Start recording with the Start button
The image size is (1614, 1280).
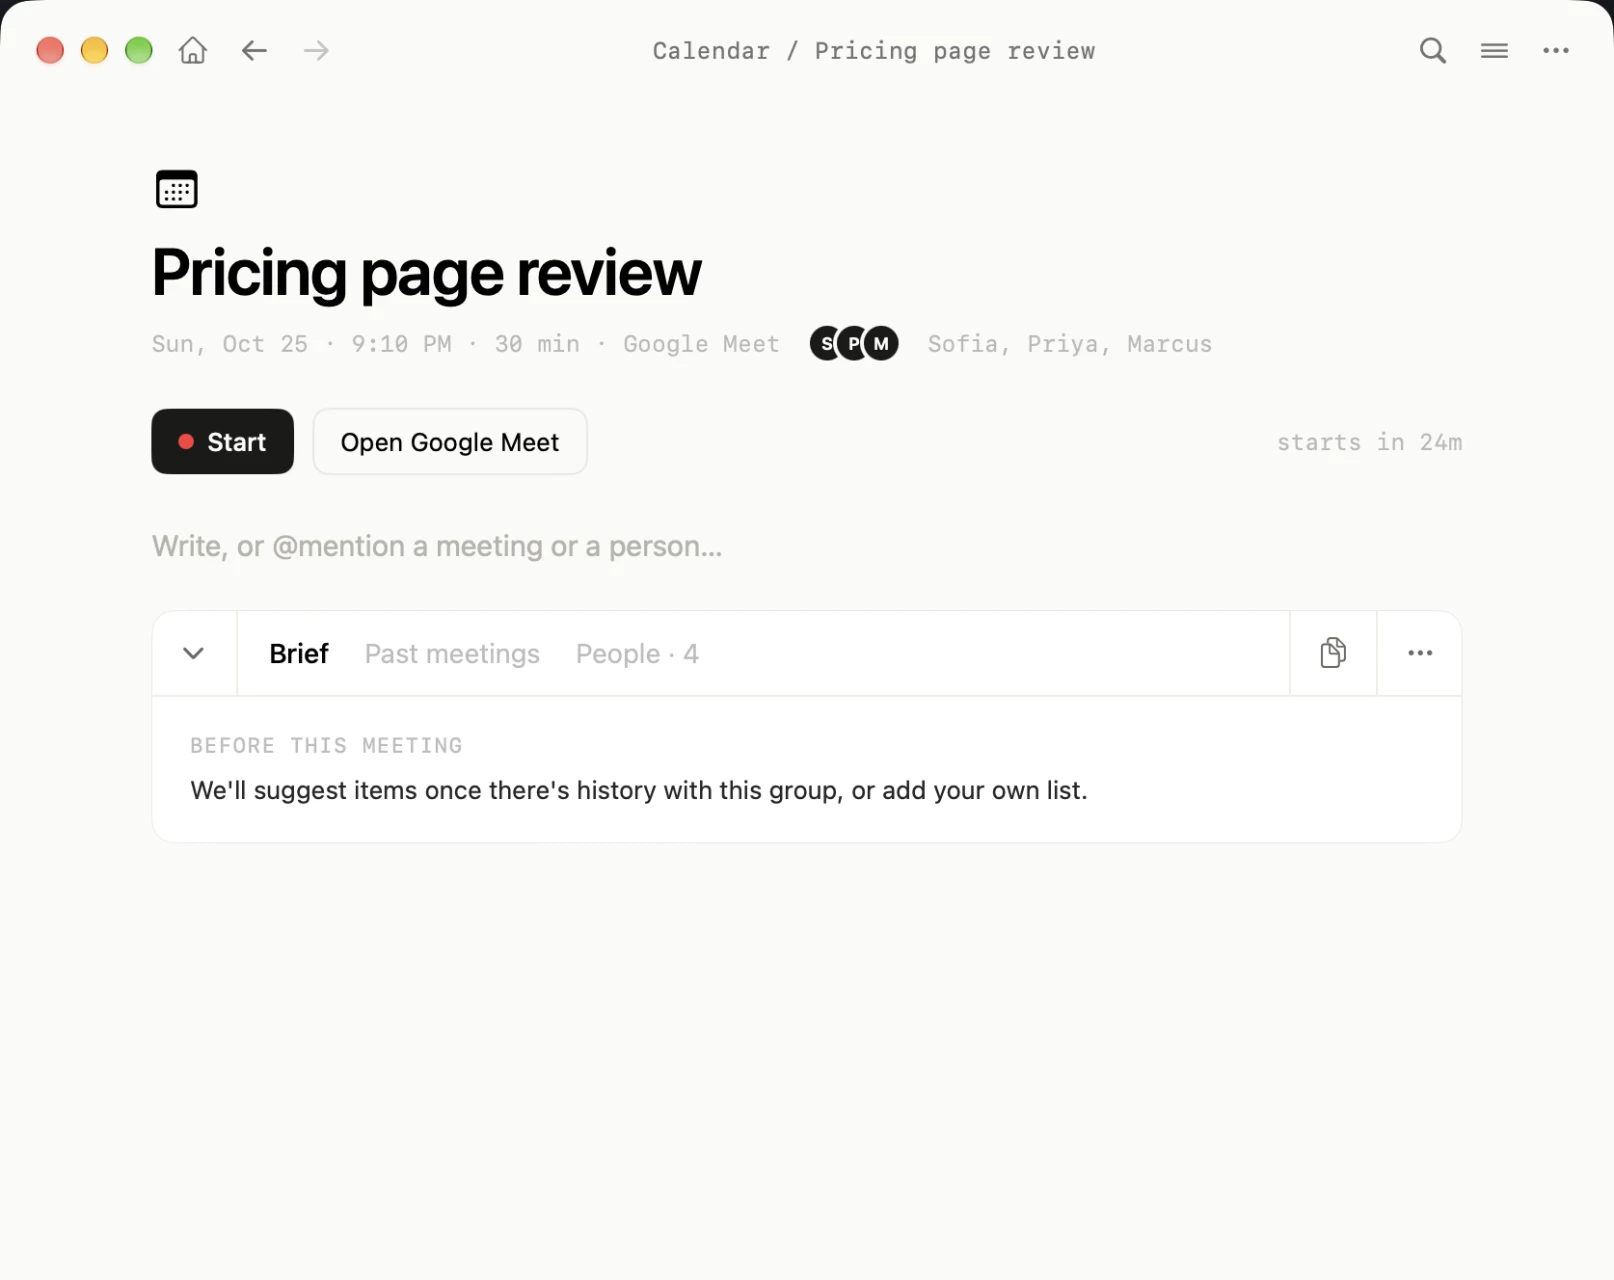point(223,441)
